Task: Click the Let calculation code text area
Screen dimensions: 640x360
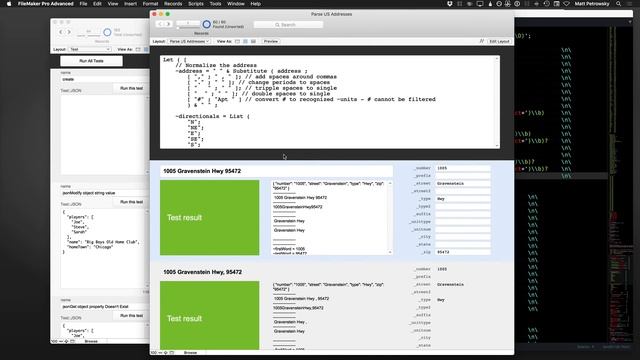Action: coord(327,102)
